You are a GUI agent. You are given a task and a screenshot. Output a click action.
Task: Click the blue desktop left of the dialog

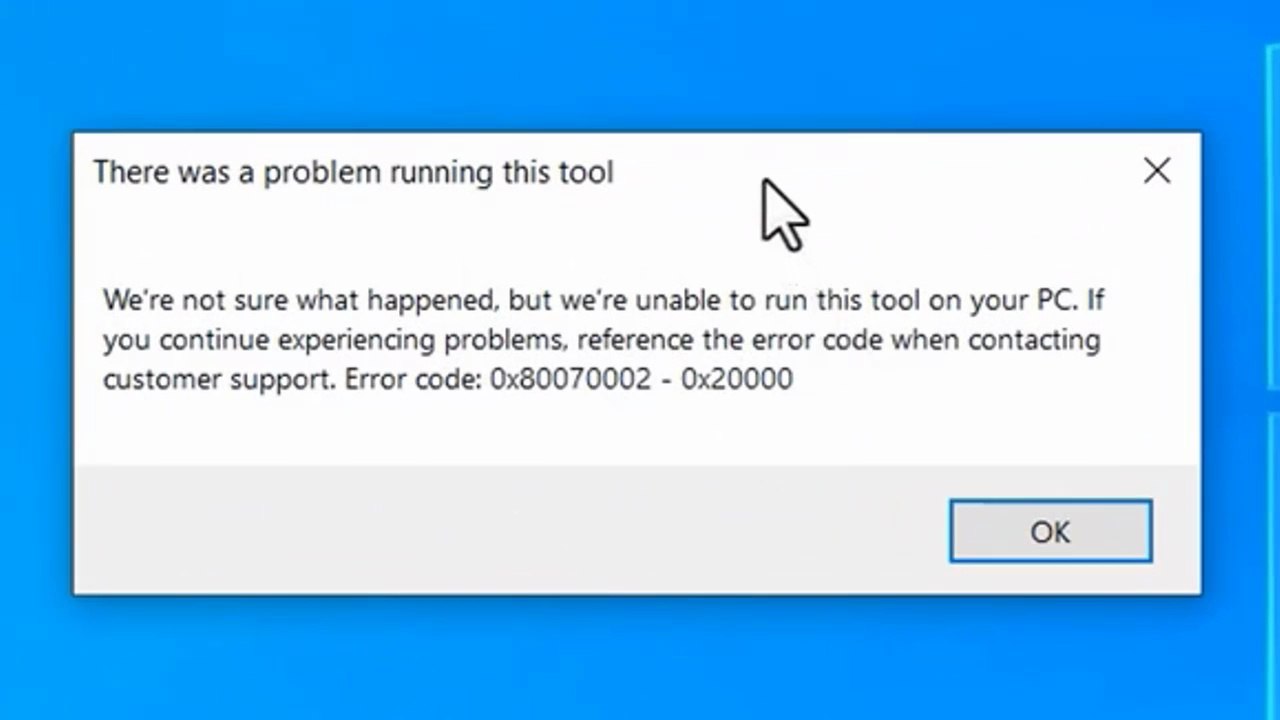click(x=35, y=360)
